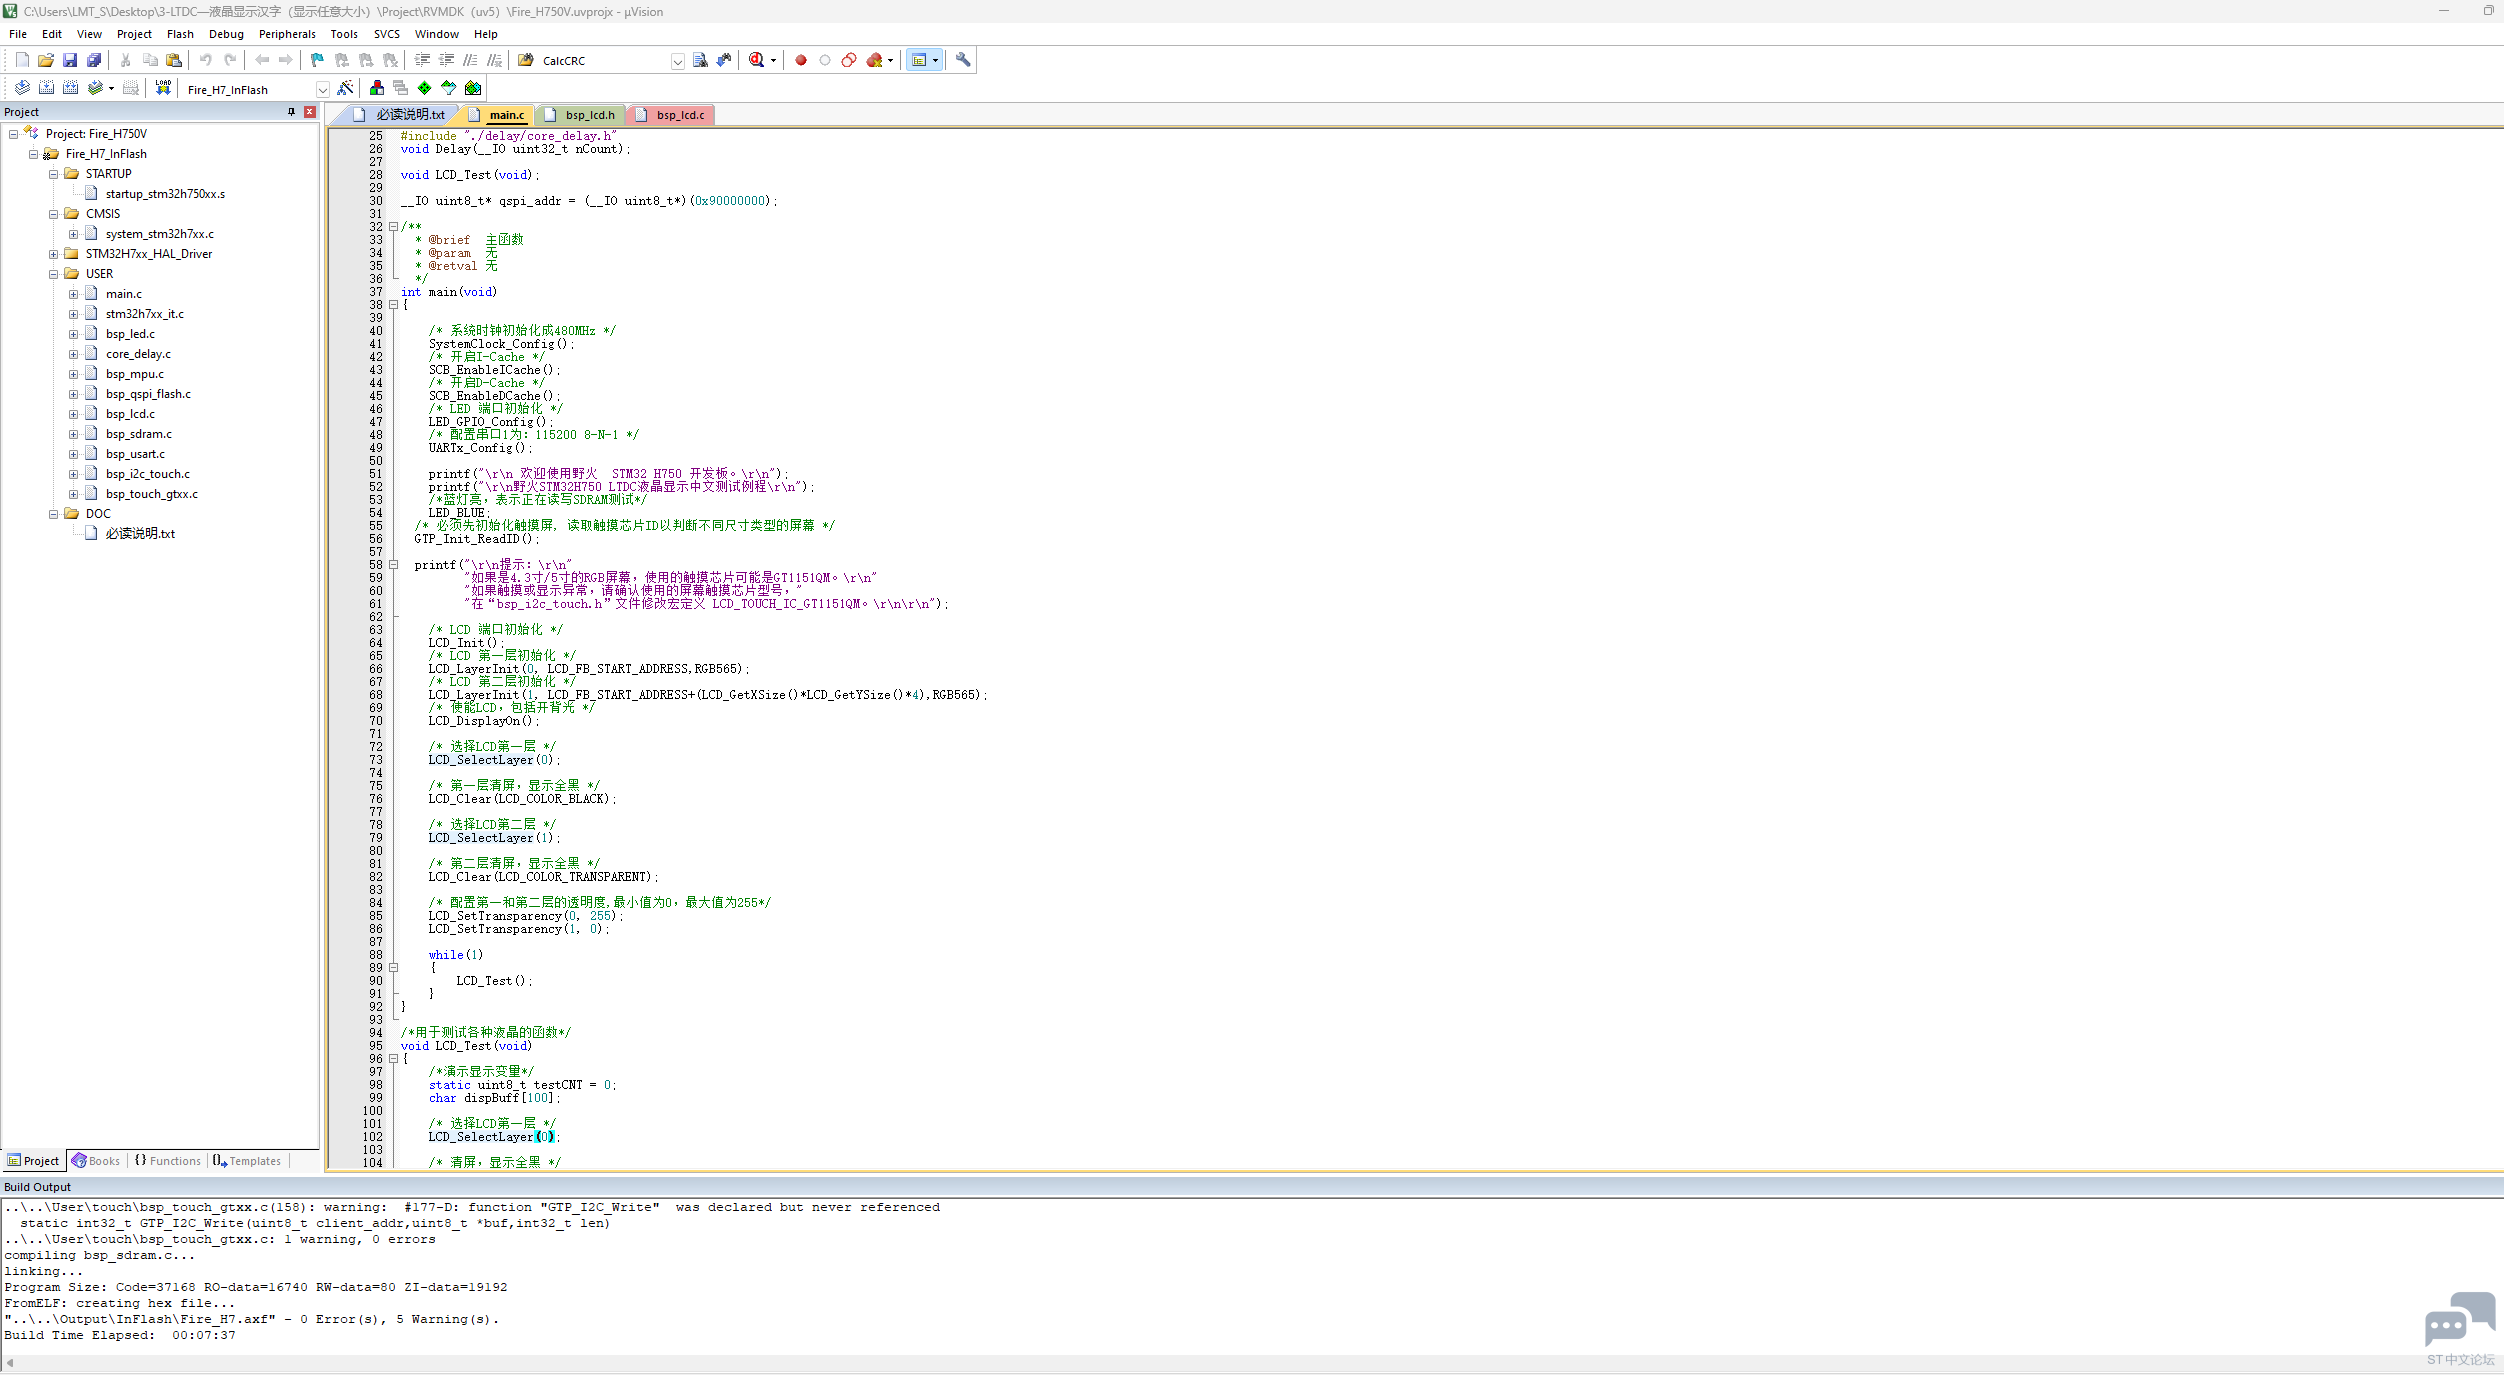This screenshot has width=2504, height=1375.
Task: Kill all breakpoints icon
Action: click(x=875, y=60)
